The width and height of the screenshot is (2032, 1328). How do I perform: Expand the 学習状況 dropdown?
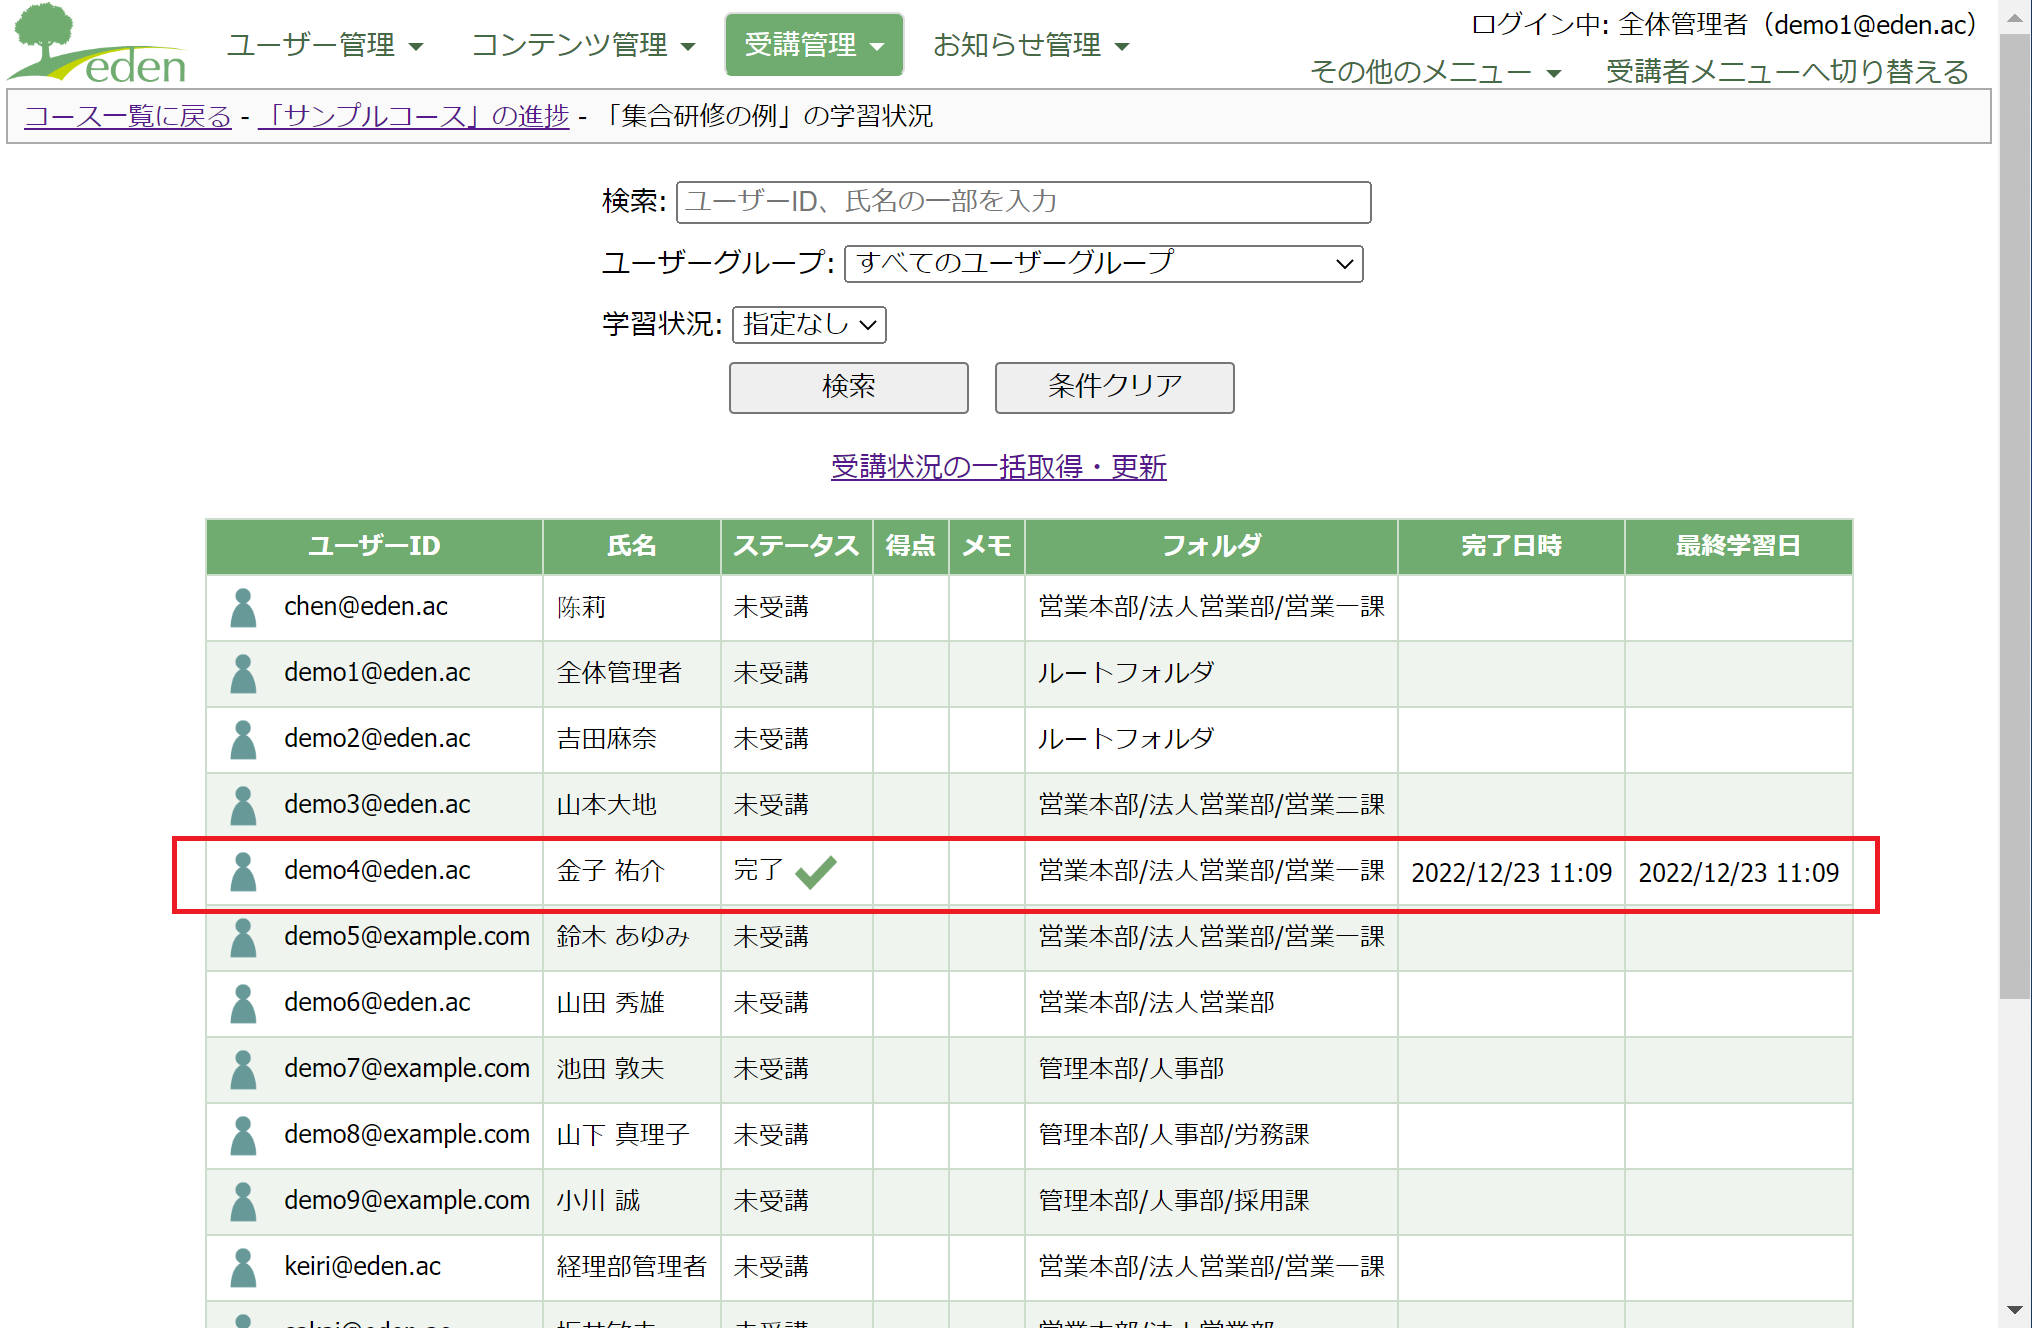[x=809, y=325]
